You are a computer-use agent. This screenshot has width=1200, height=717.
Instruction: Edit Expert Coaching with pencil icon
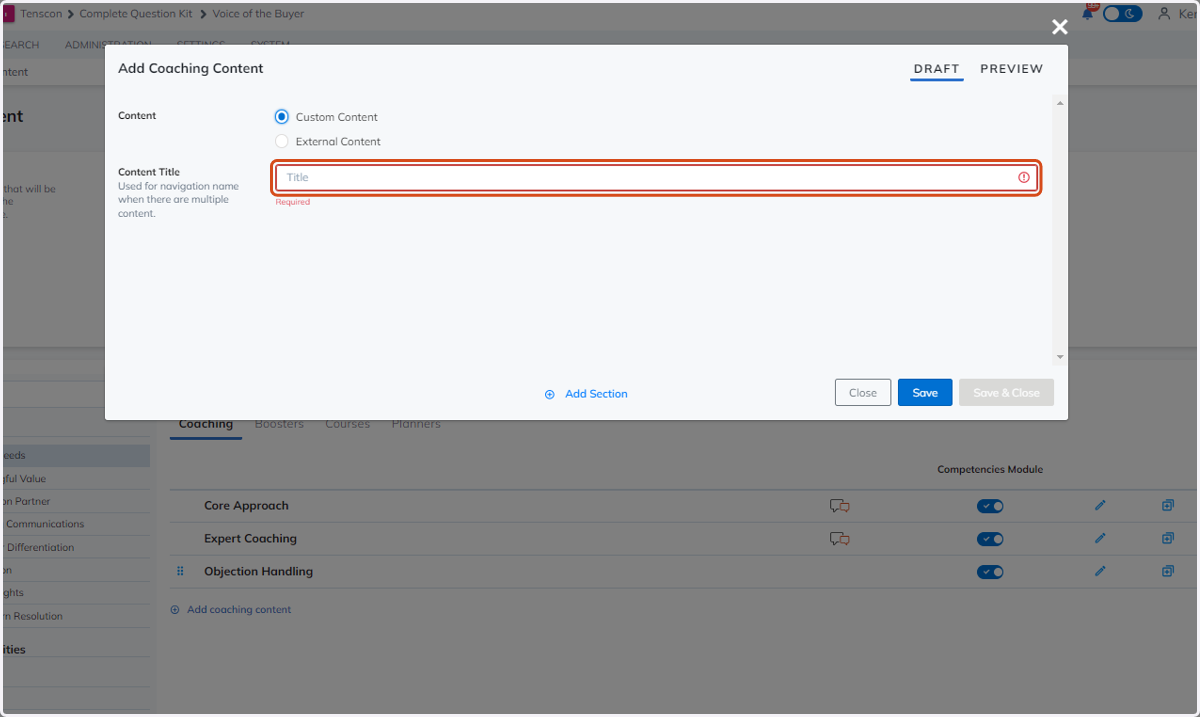(1100, 539)
